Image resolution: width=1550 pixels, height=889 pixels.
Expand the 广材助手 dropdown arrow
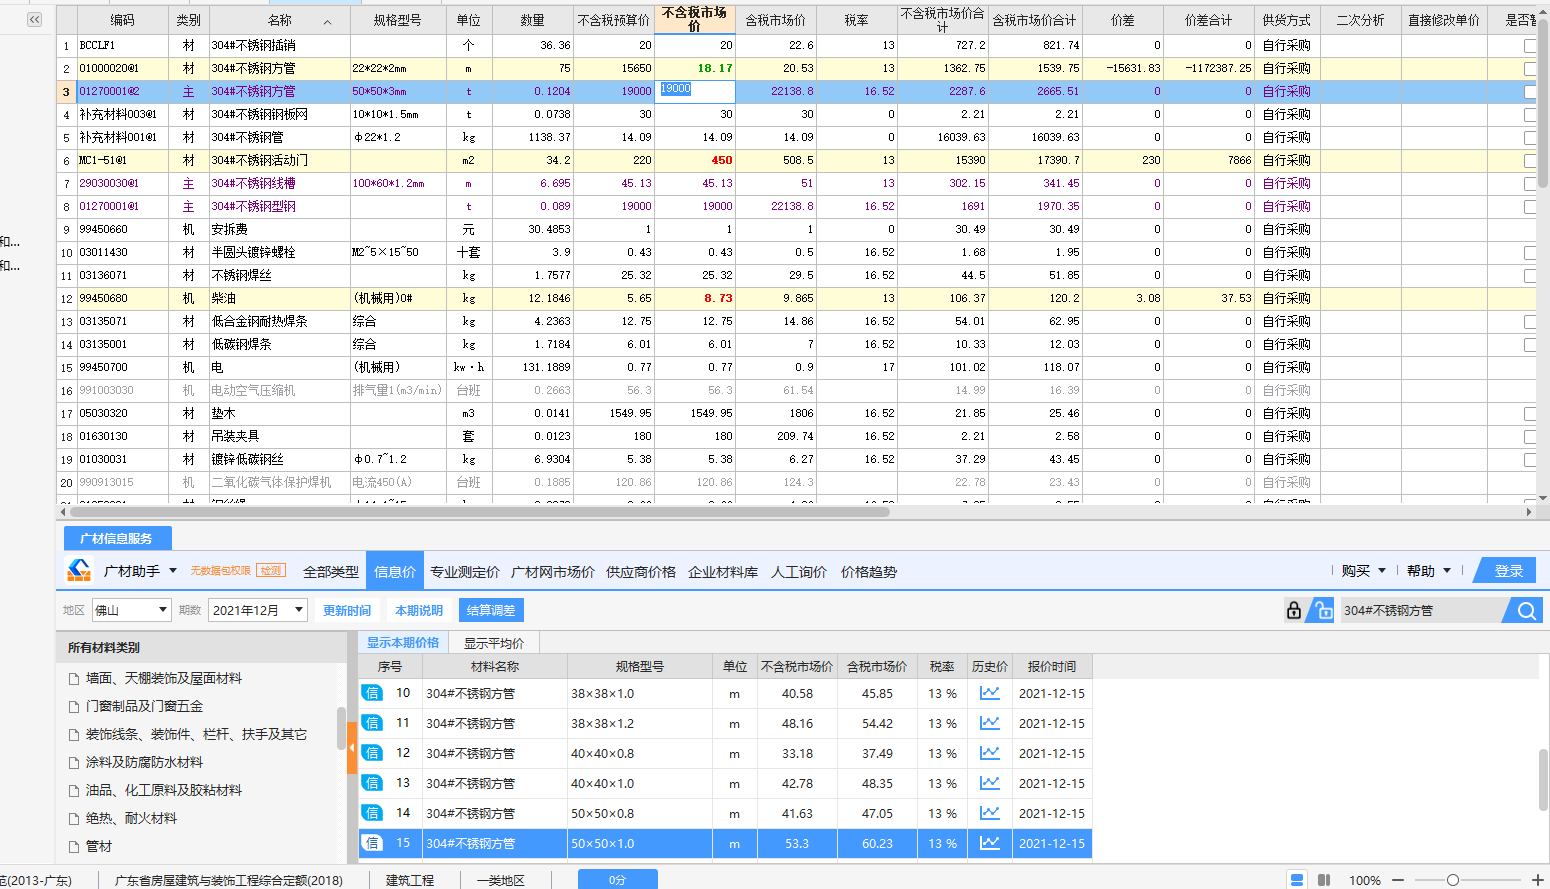click(173, 571)
